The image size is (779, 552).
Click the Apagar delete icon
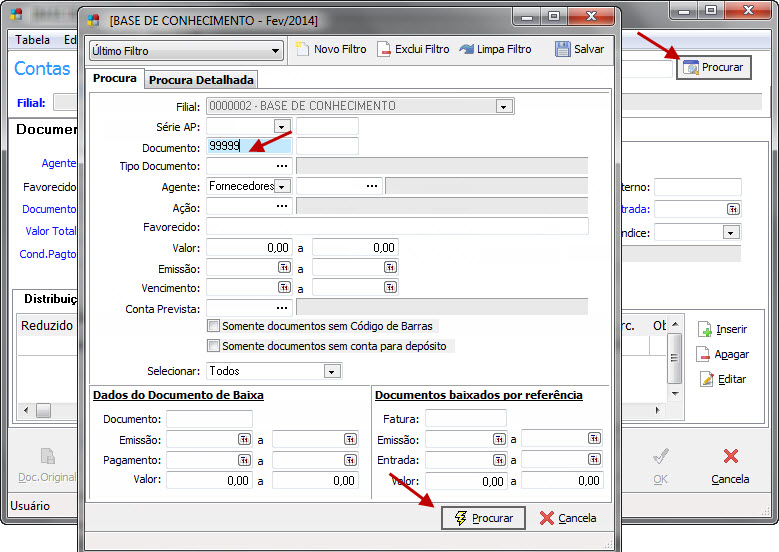tap(705, 354)
